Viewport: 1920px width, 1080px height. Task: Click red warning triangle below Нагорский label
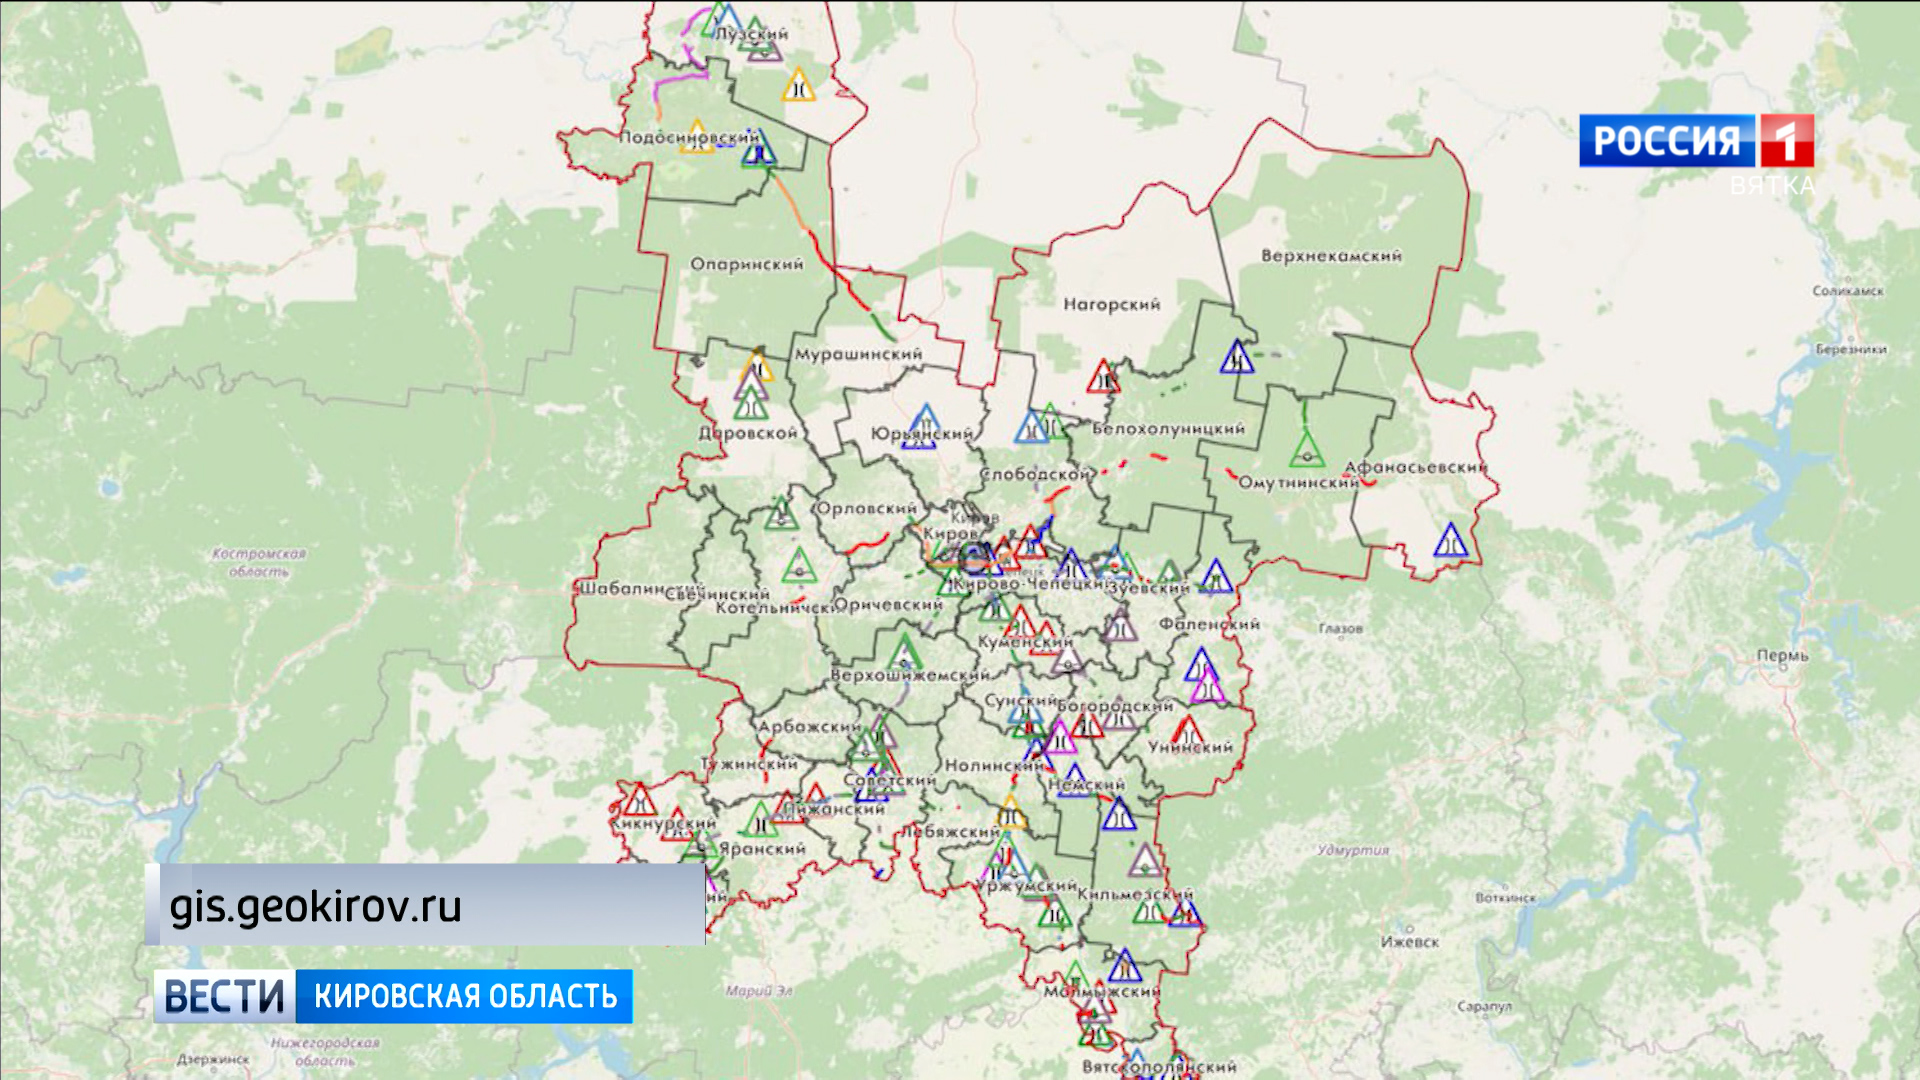point(1103,378)
